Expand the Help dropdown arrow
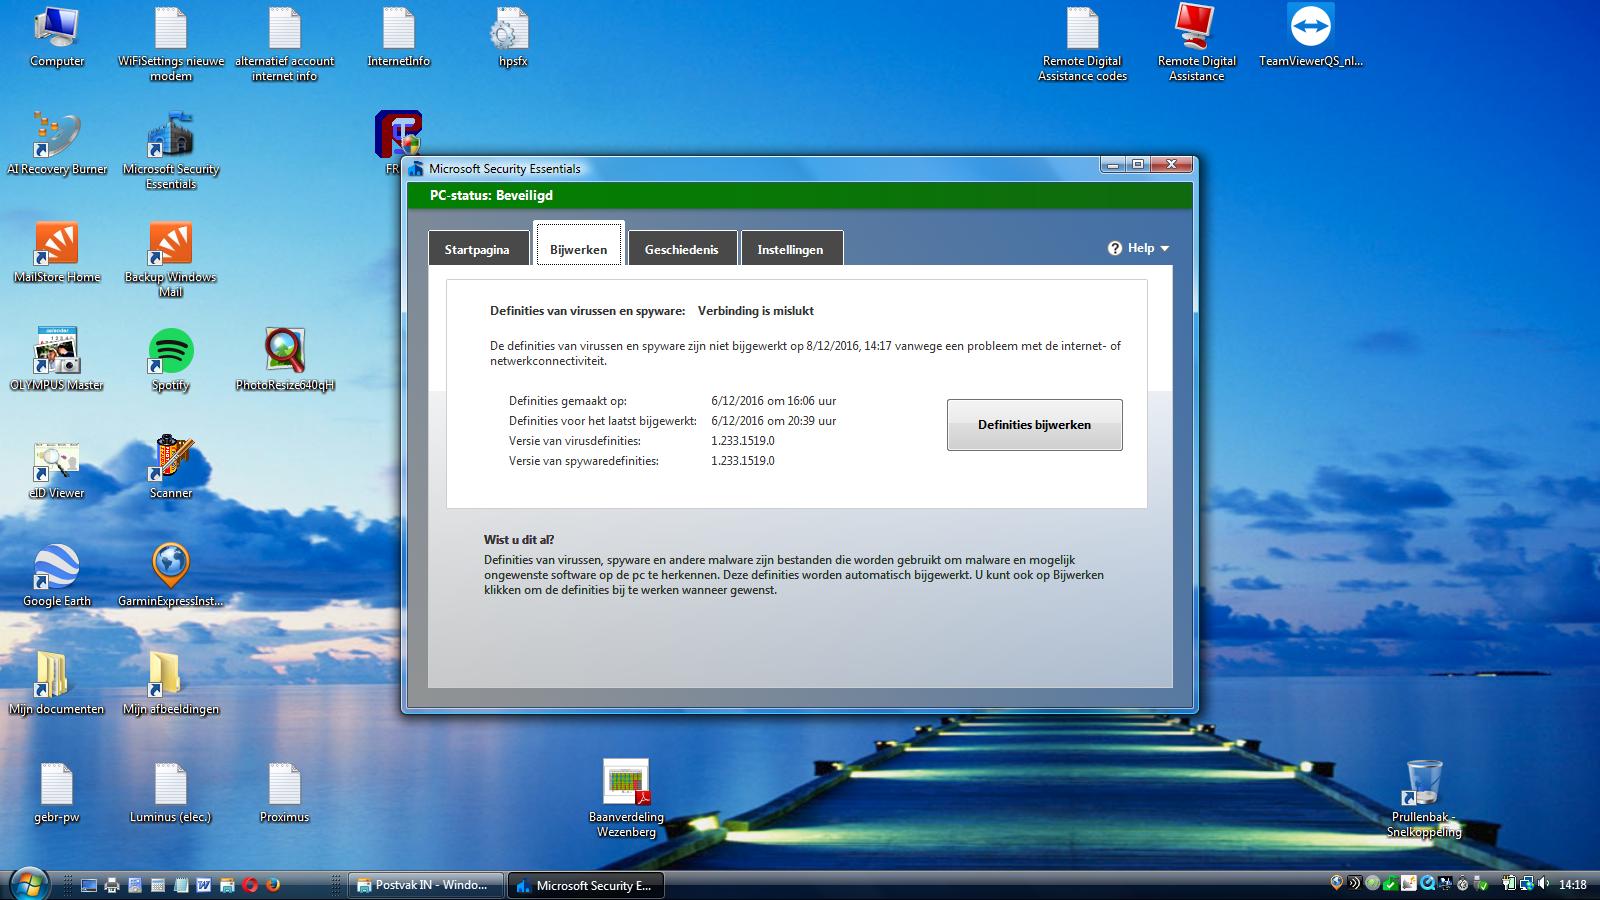 click(1165, 248)
